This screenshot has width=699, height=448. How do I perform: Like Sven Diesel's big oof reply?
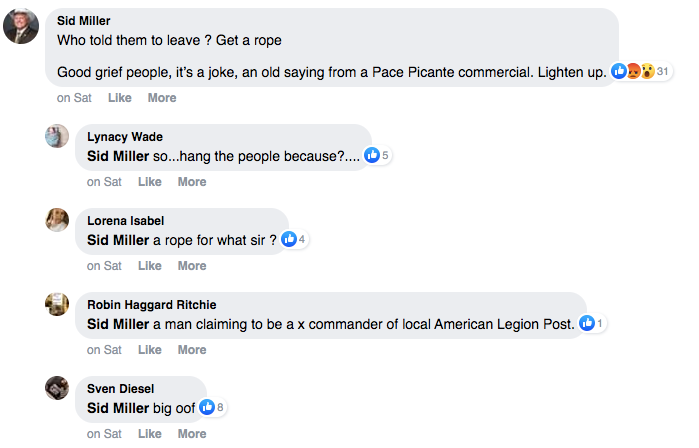pos(149,434)
